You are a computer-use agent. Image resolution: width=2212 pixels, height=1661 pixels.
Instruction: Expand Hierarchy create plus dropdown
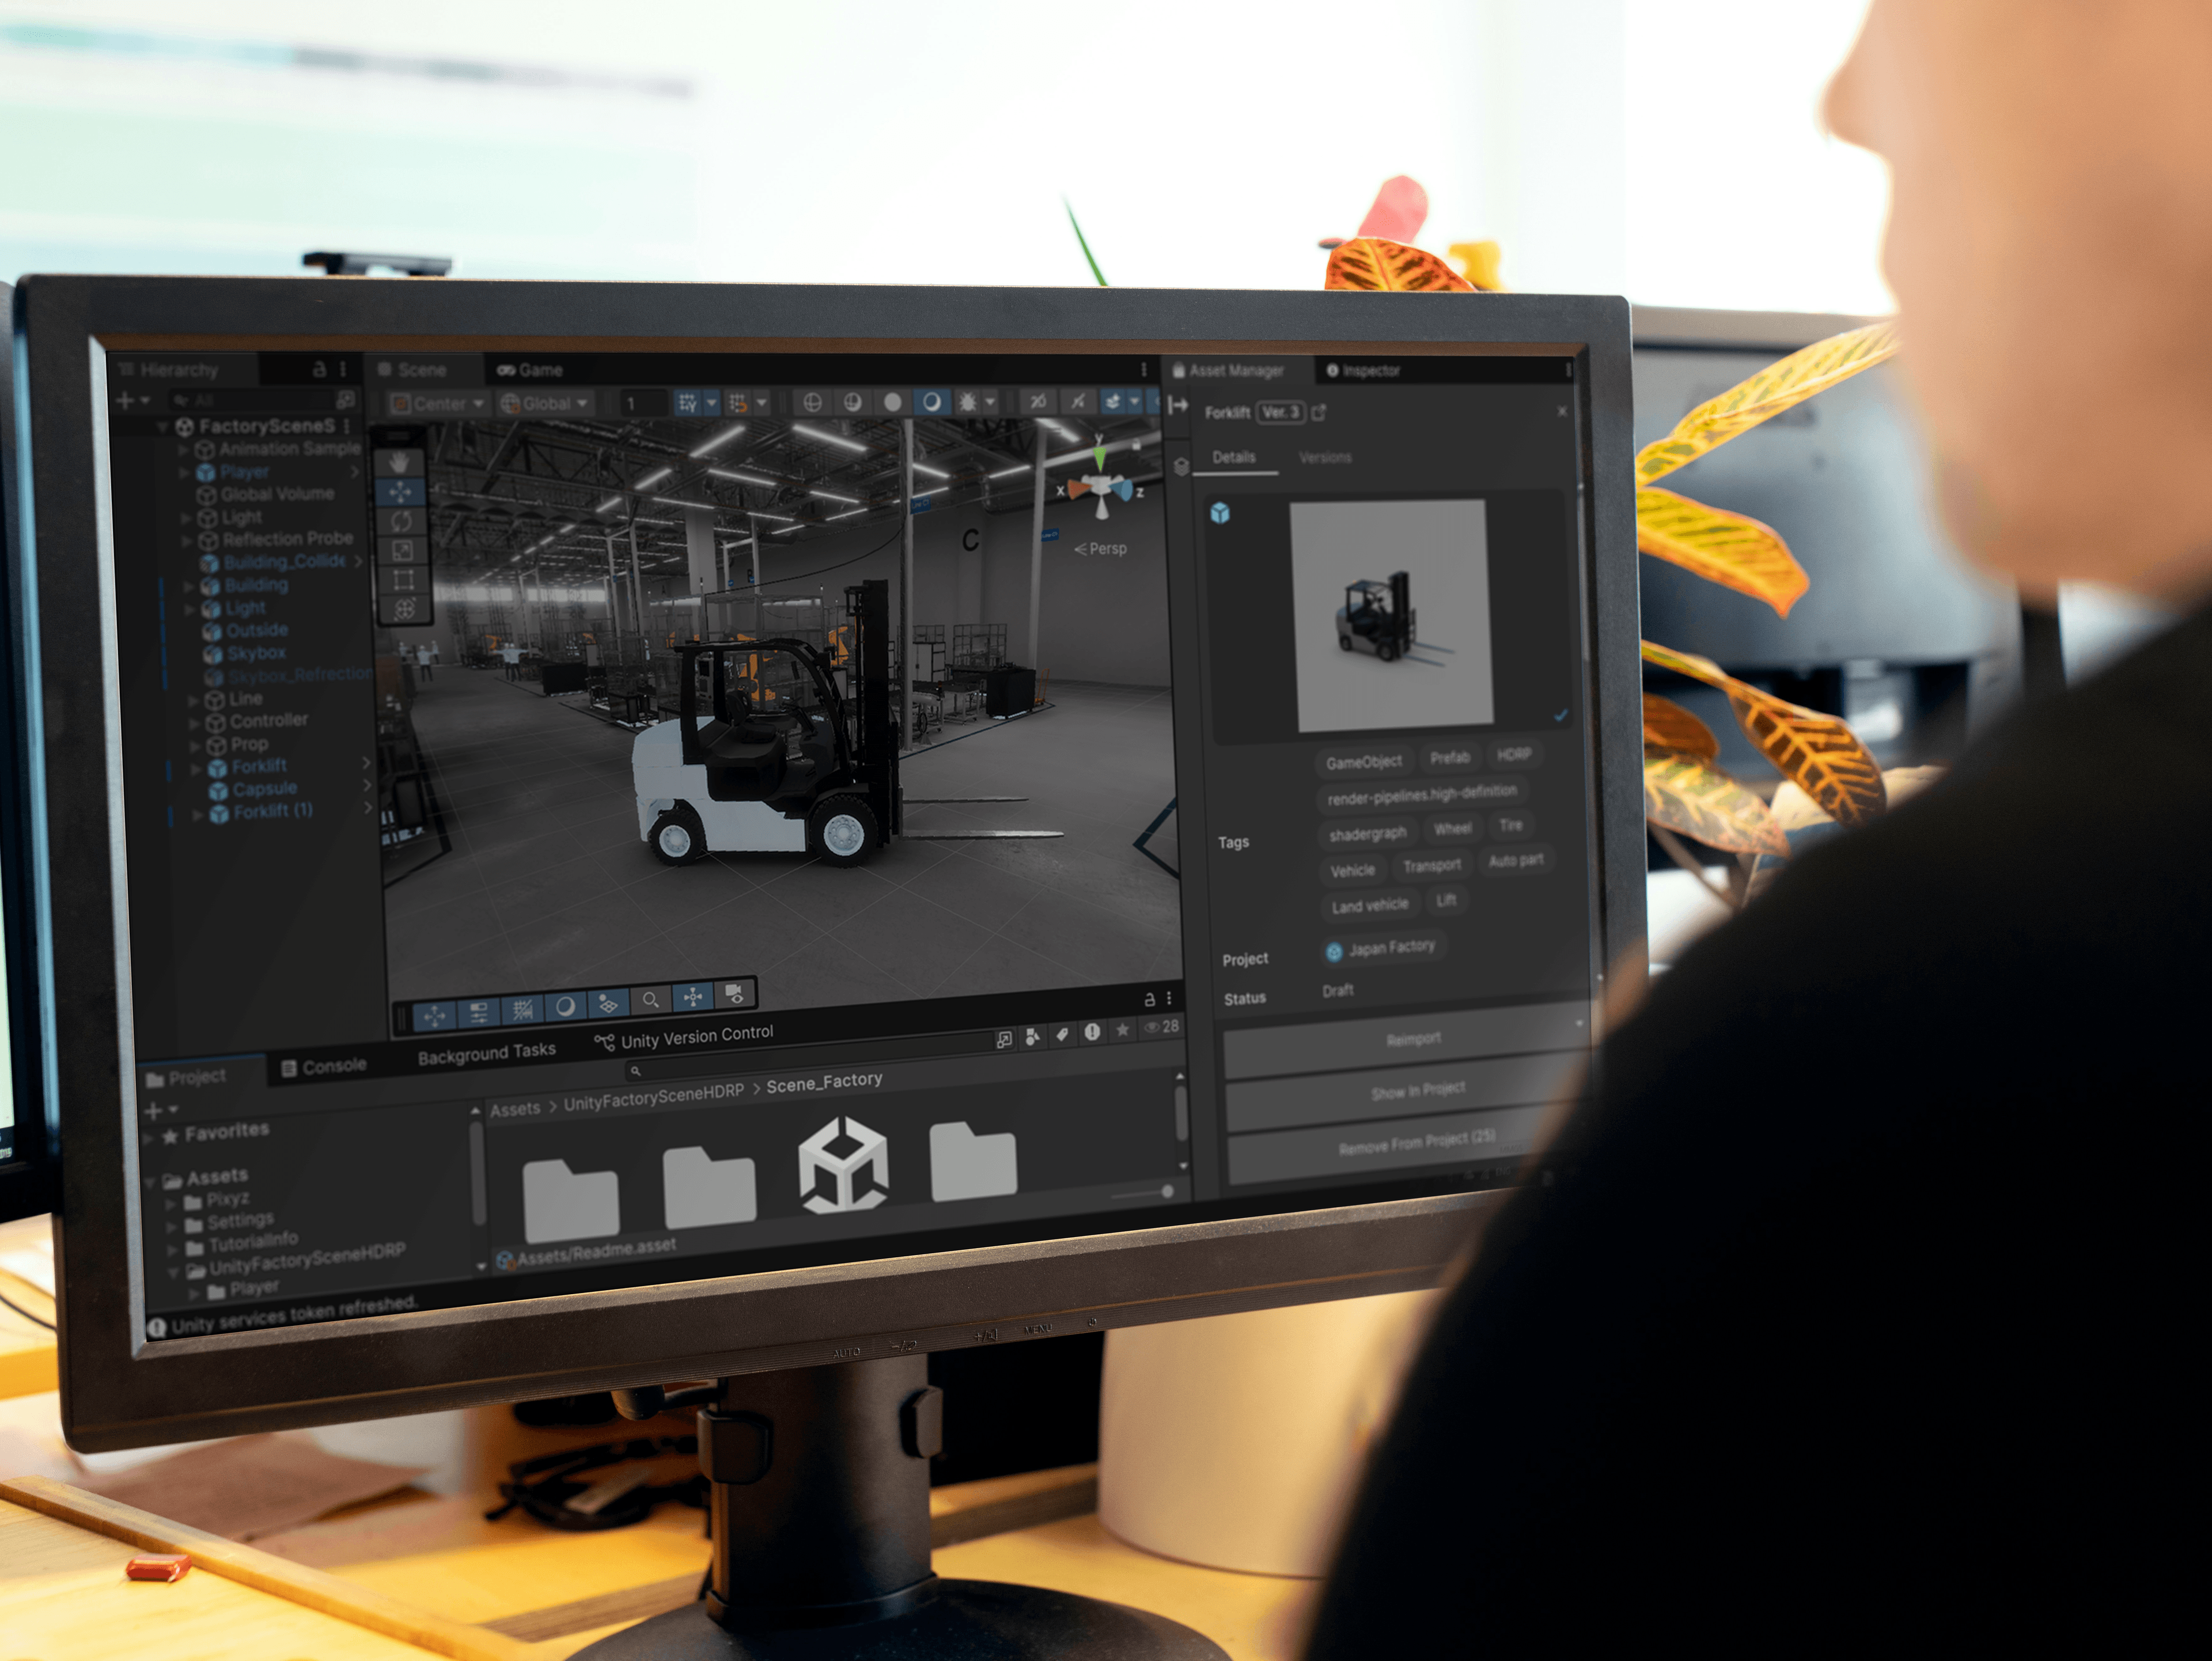[x=132, y=401]
